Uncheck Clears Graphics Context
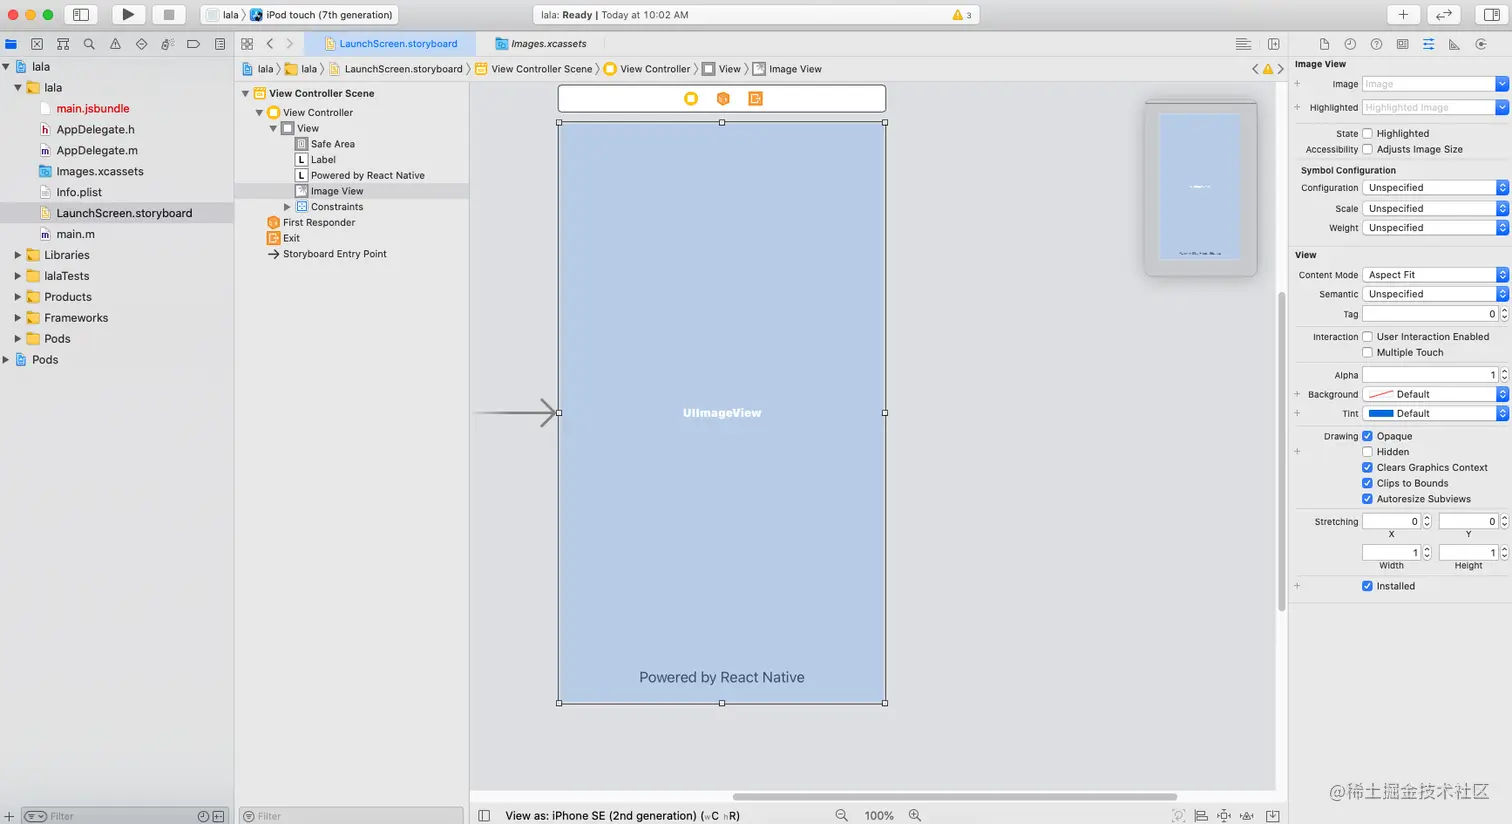Image resolution: width=1512 pixels, height=824 pixels. (1367, 468)
